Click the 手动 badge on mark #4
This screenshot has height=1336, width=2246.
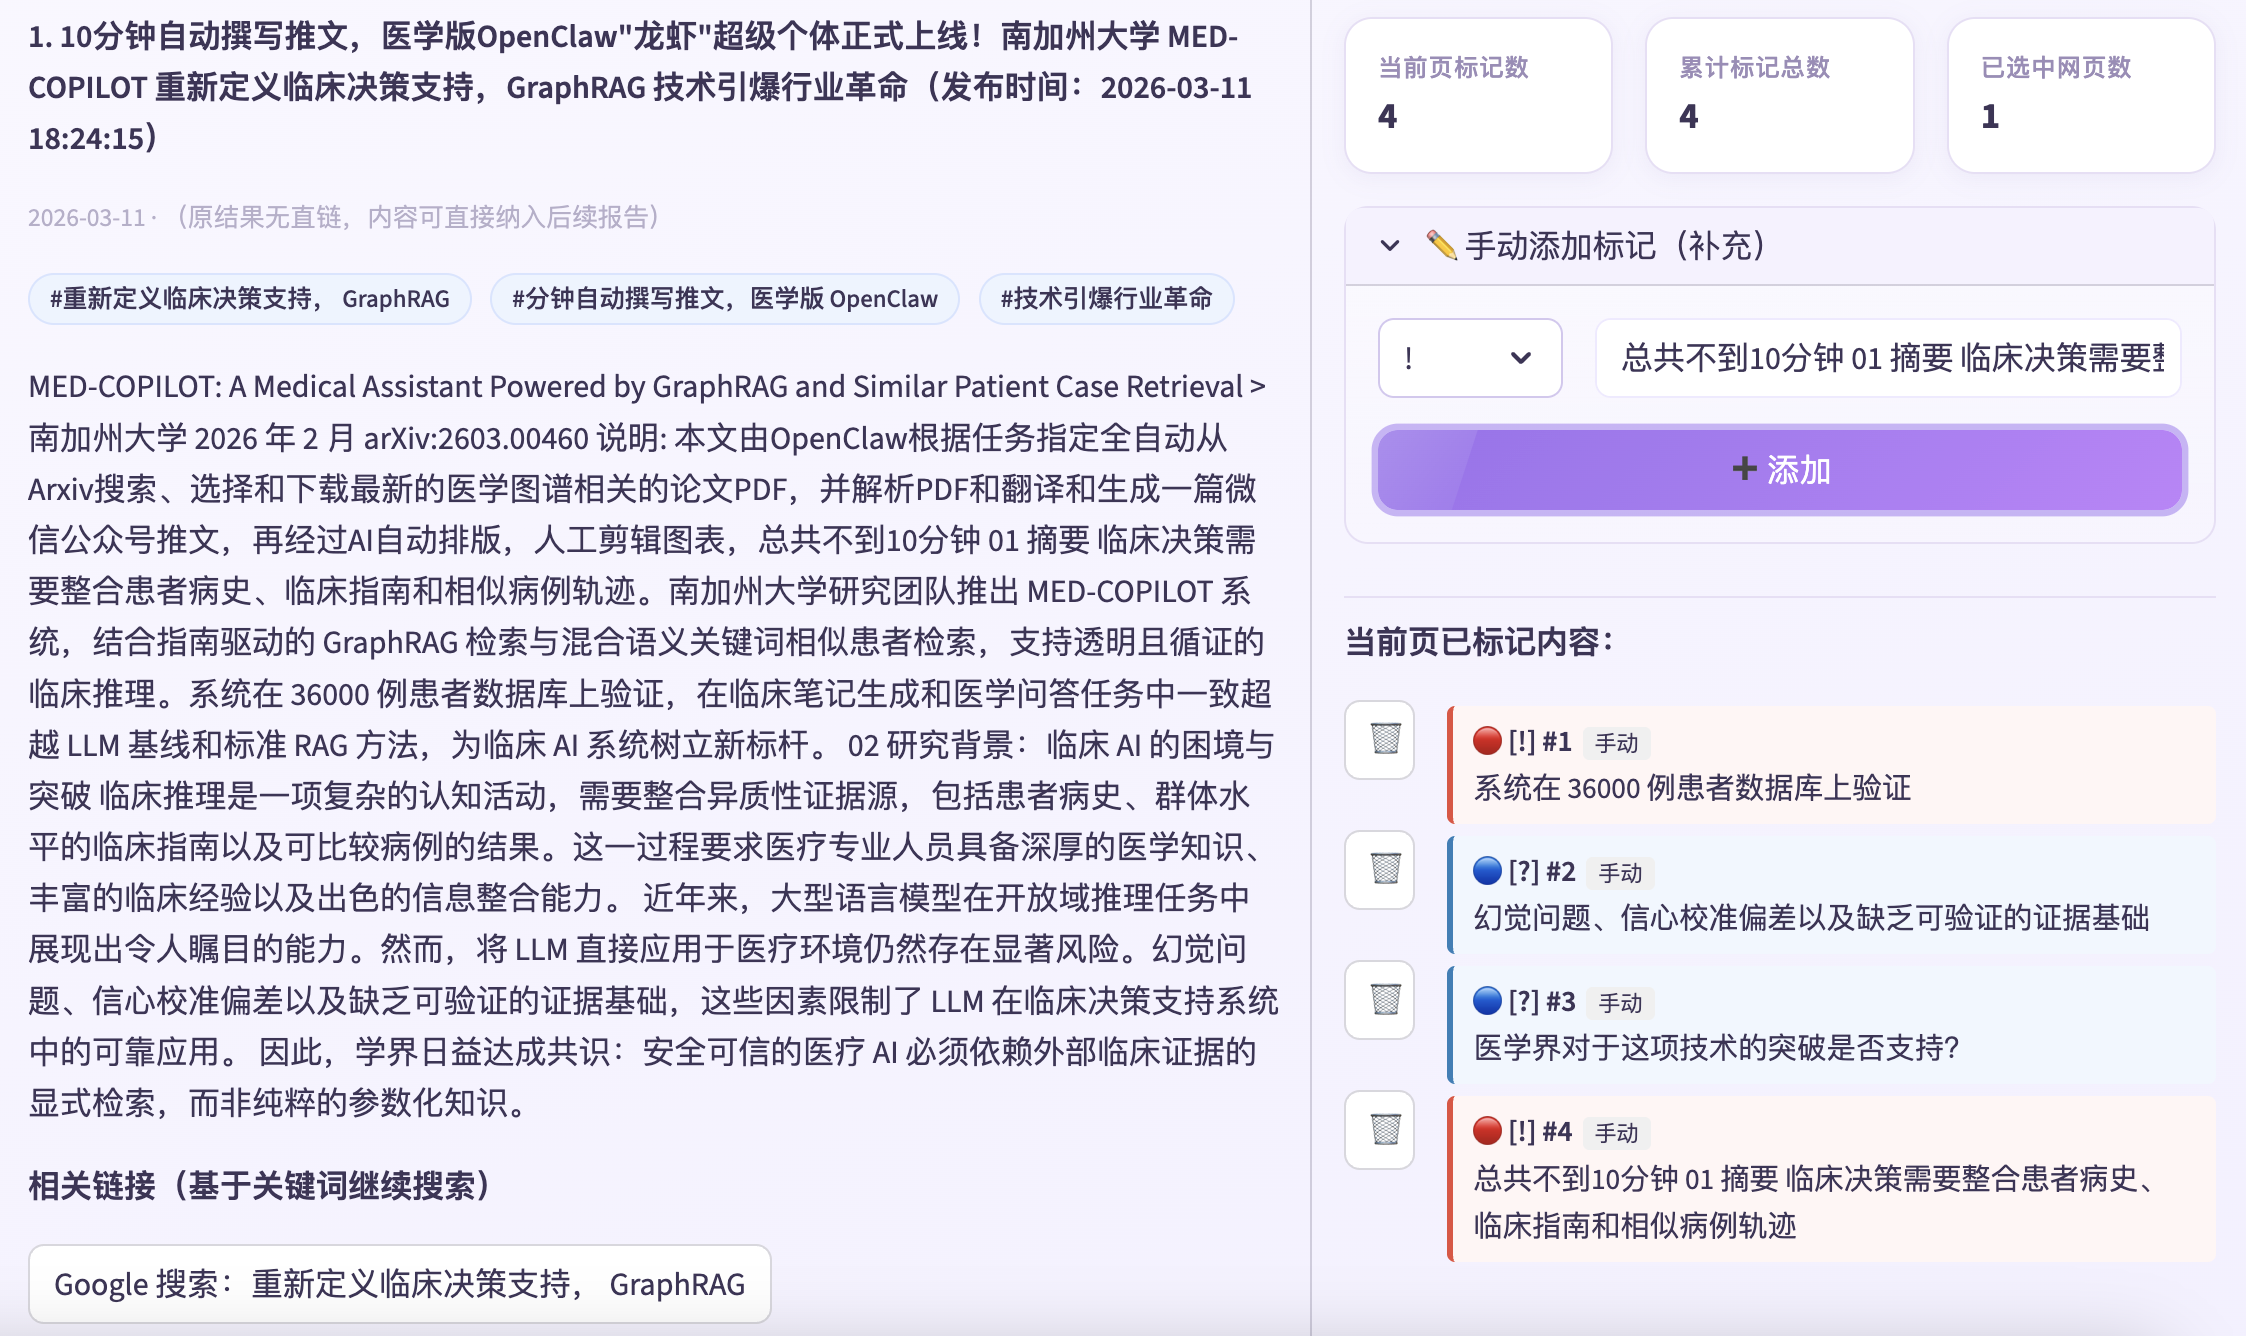click(x=1616, y=1133)
